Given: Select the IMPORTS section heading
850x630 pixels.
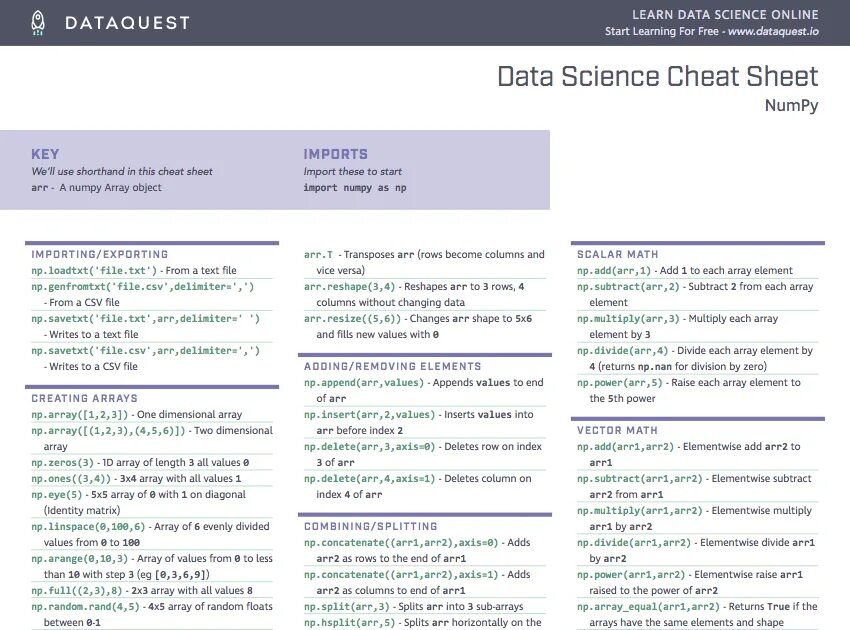Looking at the screenshot, I should point(336,154).
